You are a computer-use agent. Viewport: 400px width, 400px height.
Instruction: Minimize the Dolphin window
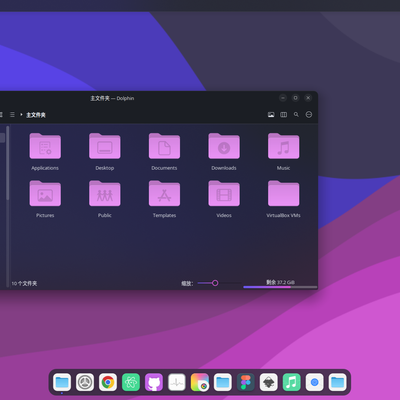coord(283,98)
